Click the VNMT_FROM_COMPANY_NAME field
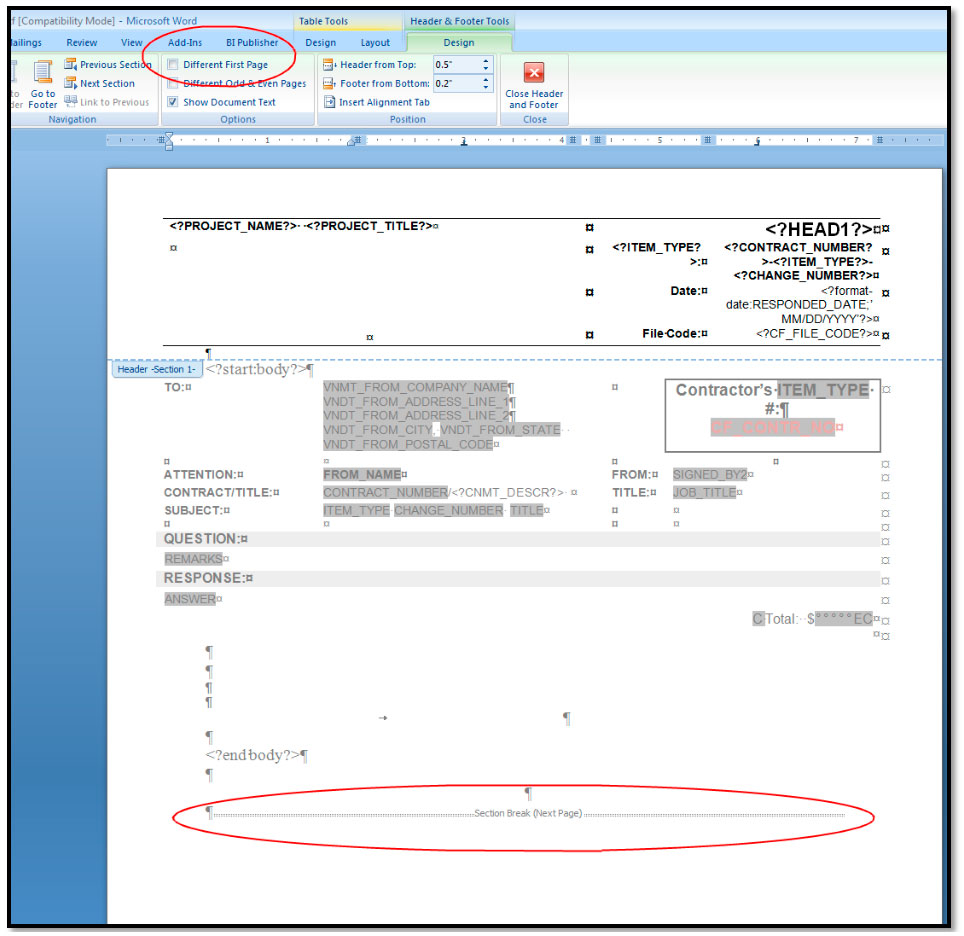 coord(416,387)
